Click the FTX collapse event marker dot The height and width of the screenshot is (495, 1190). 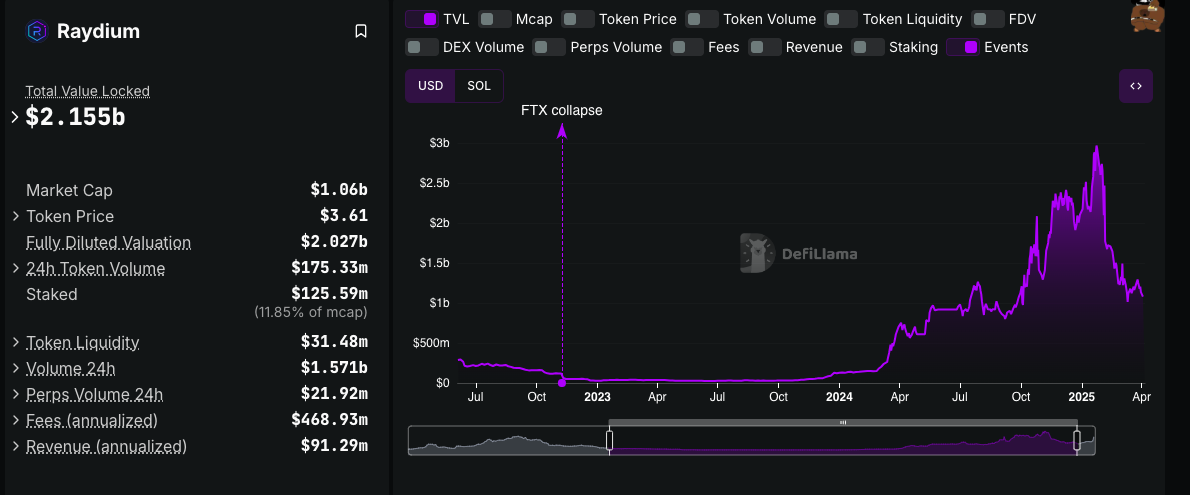(562, 382)
